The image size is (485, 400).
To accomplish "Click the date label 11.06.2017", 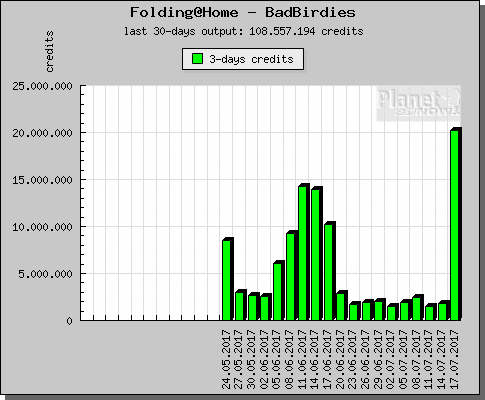I will click(302, 359).
